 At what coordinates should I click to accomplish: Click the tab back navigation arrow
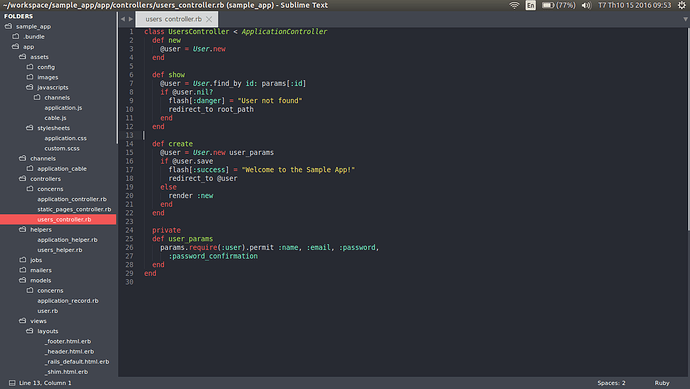pyautogui.click(x=123, y=19)
